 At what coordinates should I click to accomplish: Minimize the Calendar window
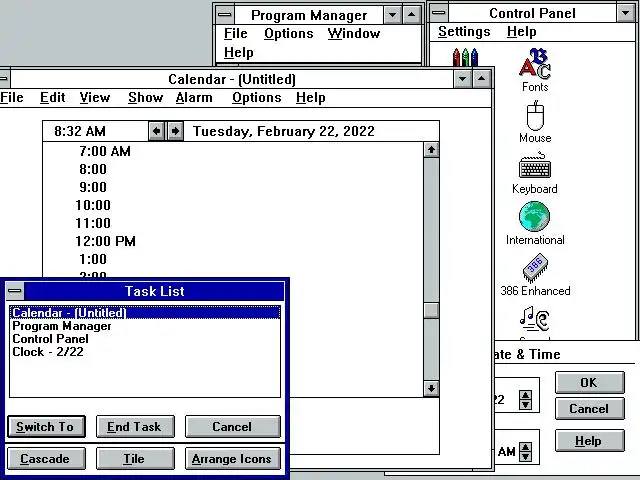pos(463,78)
